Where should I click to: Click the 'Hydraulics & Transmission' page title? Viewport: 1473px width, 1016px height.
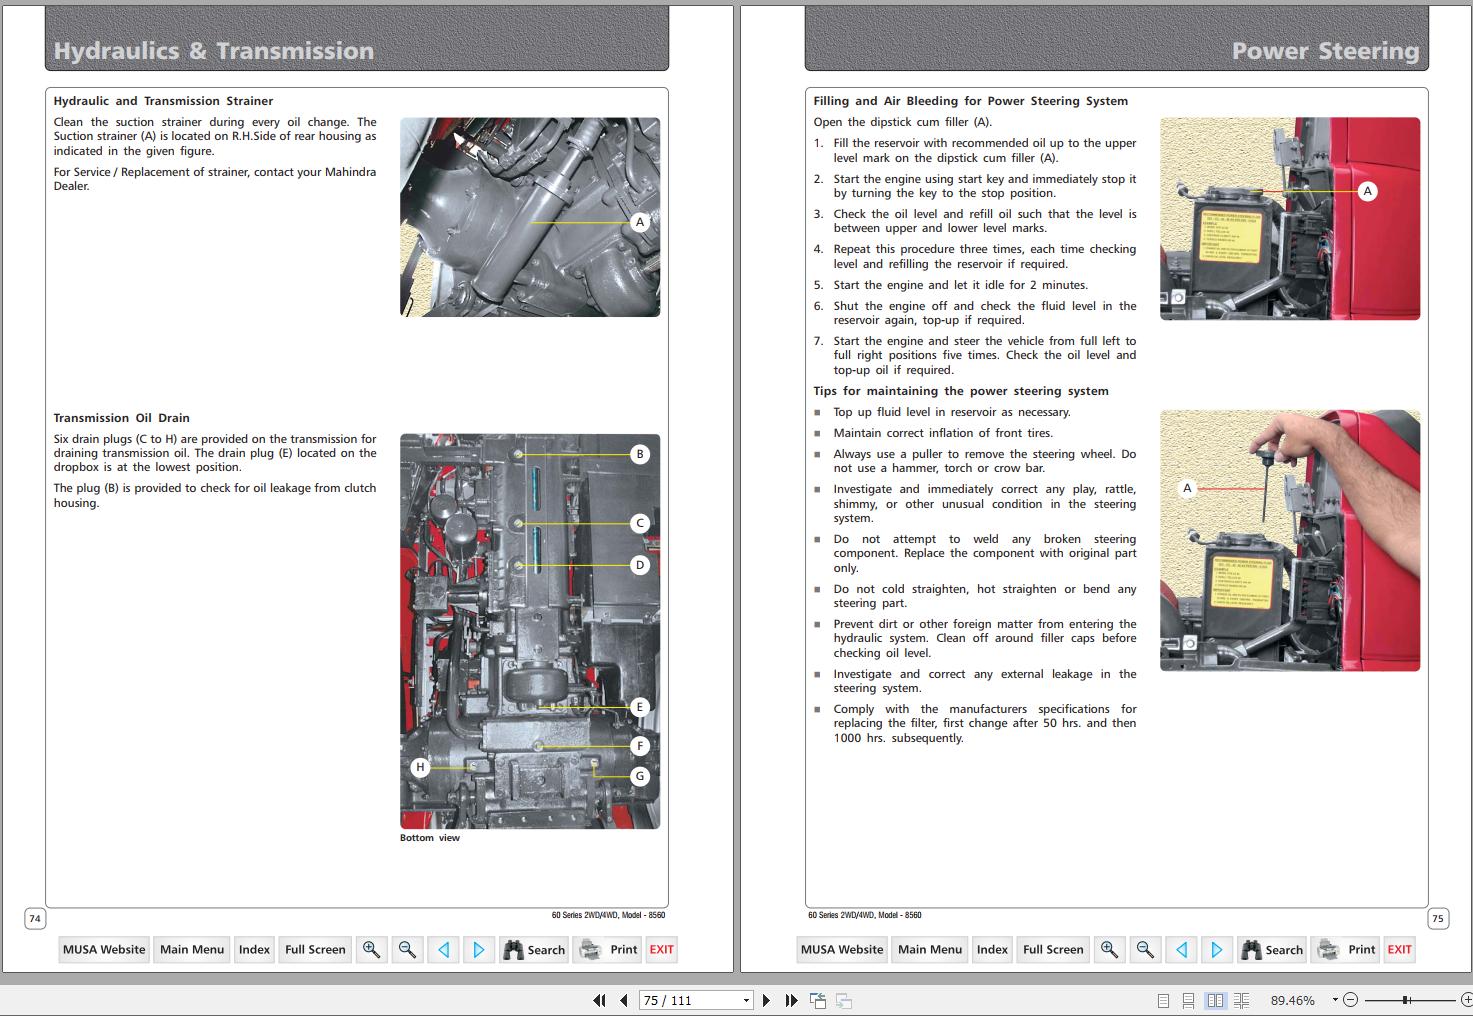coord(214,51)
